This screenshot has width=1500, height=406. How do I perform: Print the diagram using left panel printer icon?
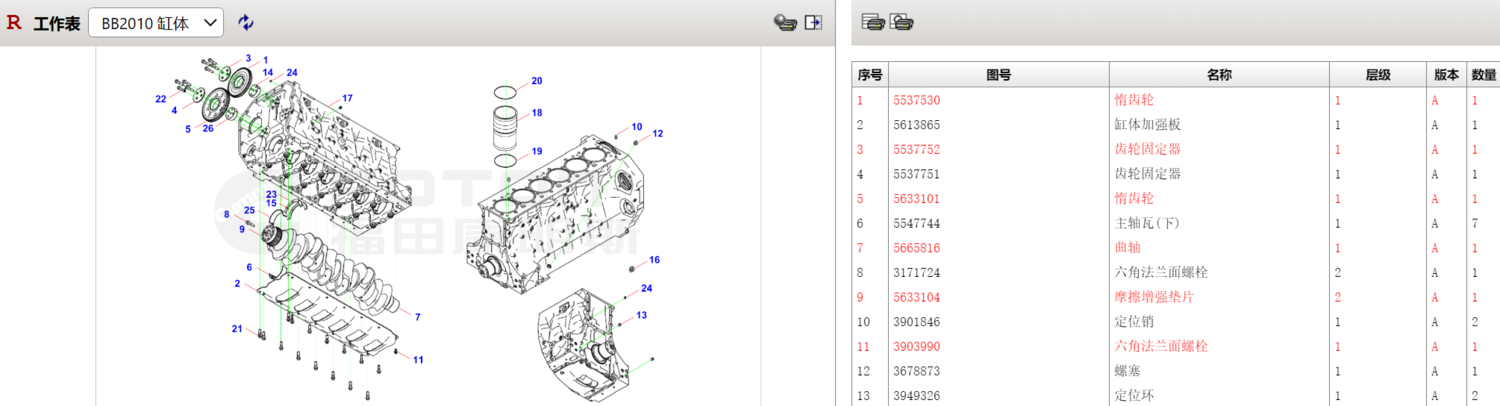(x=785, y=22)
